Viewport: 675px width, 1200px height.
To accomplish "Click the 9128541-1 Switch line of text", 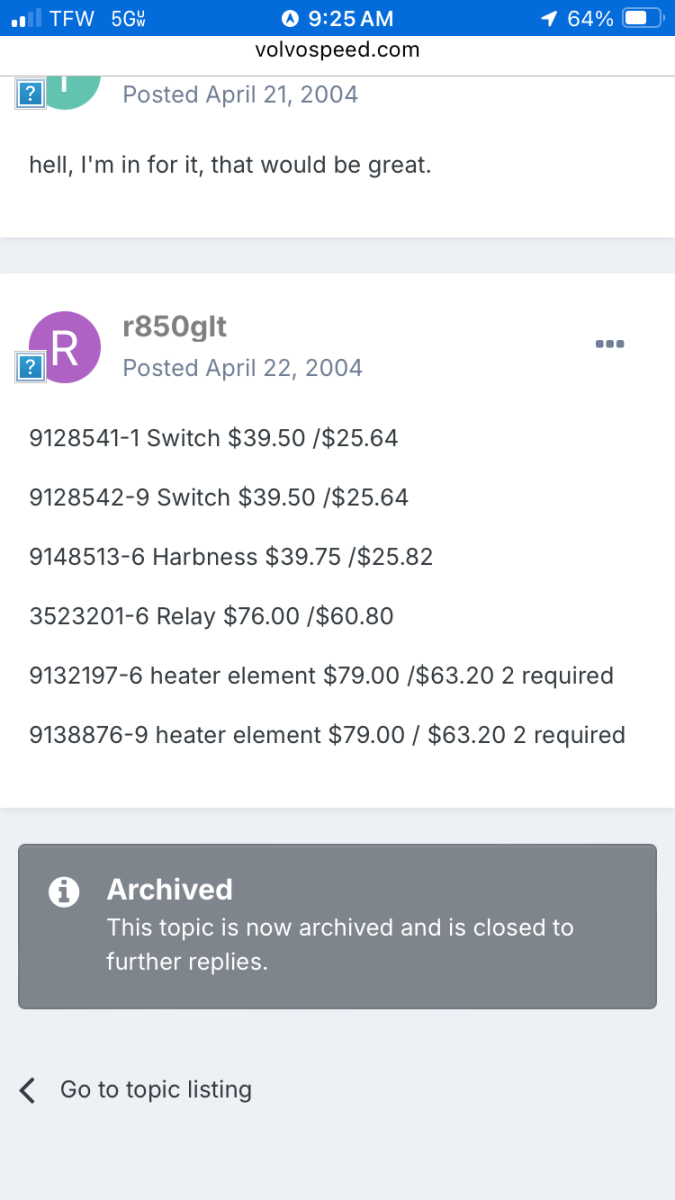I will (213, 438).
